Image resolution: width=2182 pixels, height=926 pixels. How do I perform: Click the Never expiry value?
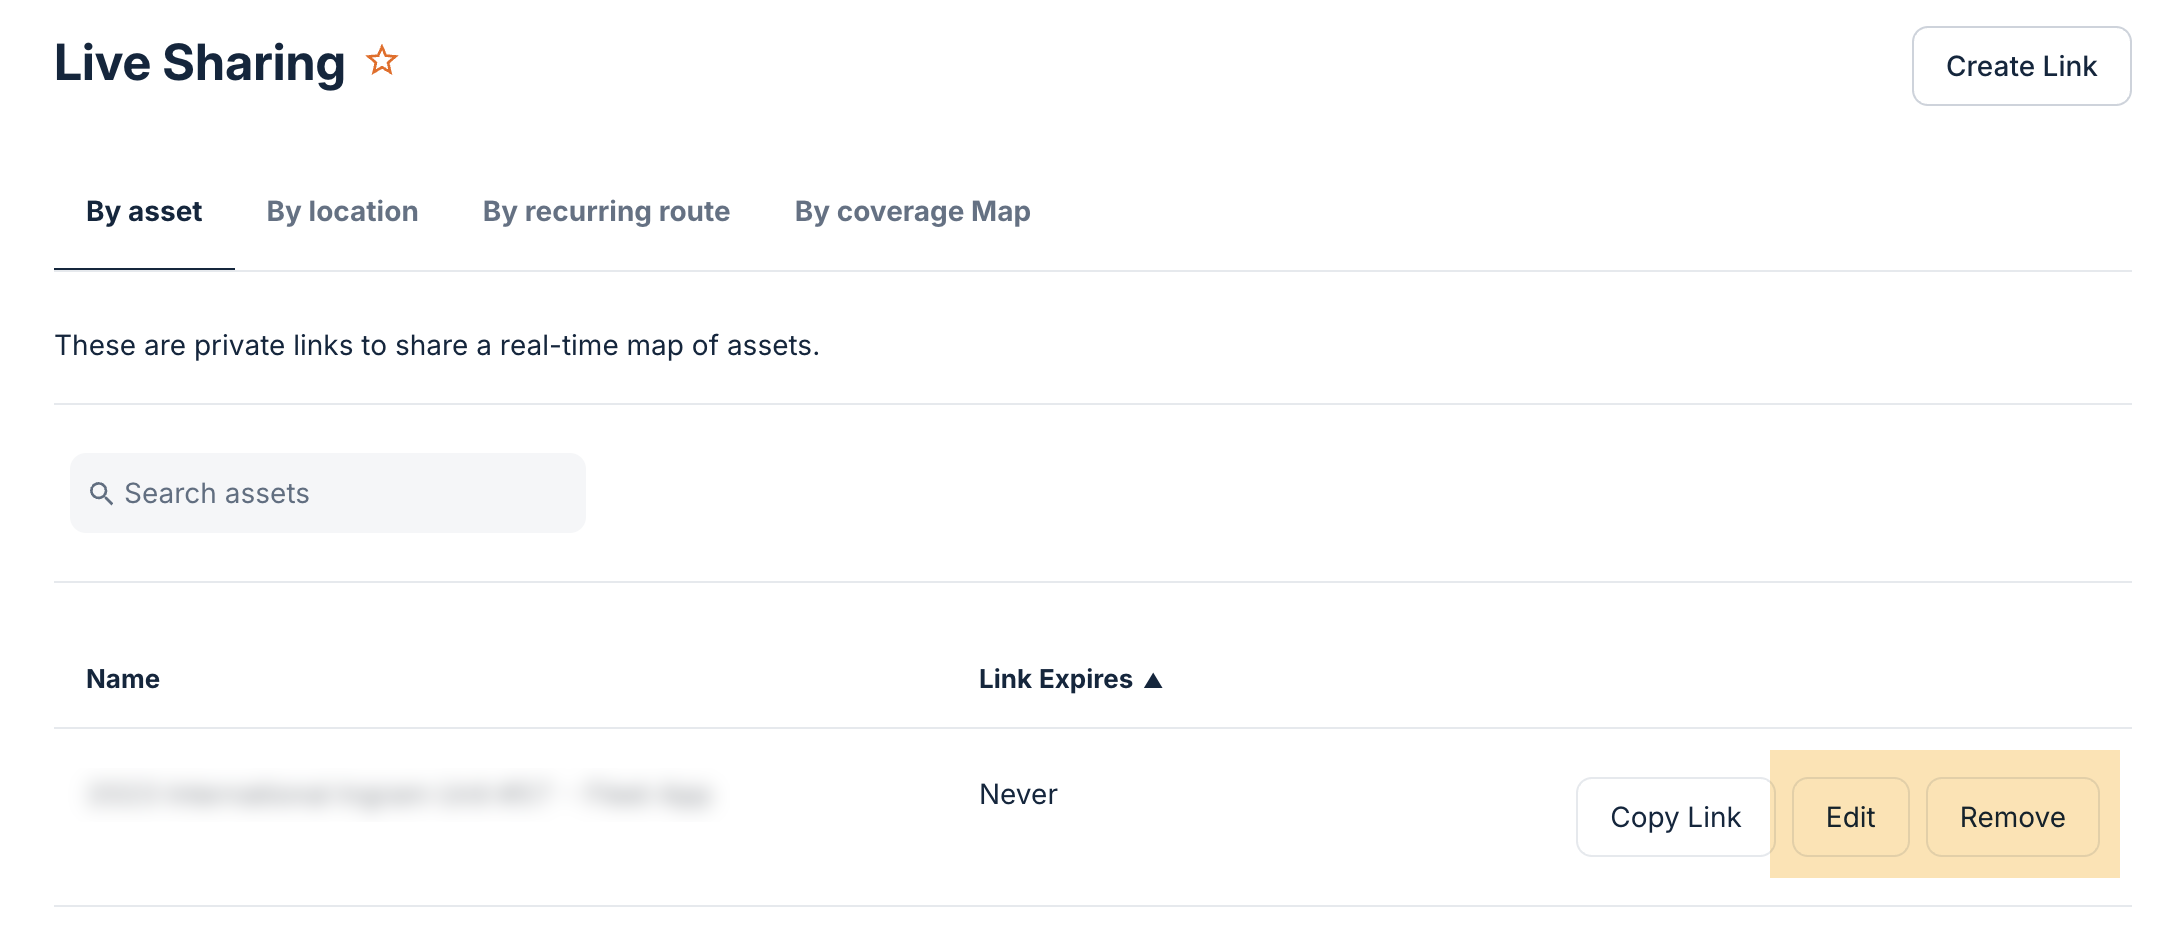pos(1018,794)
